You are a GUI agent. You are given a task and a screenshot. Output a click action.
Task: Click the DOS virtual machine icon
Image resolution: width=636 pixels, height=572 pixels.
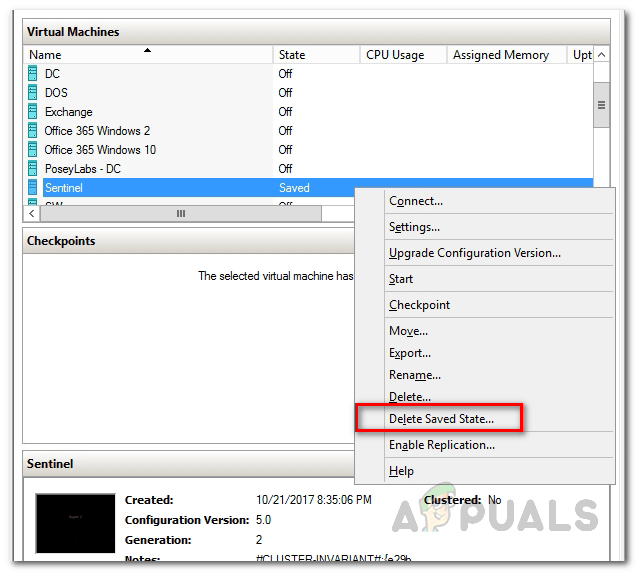pos(33,92)
